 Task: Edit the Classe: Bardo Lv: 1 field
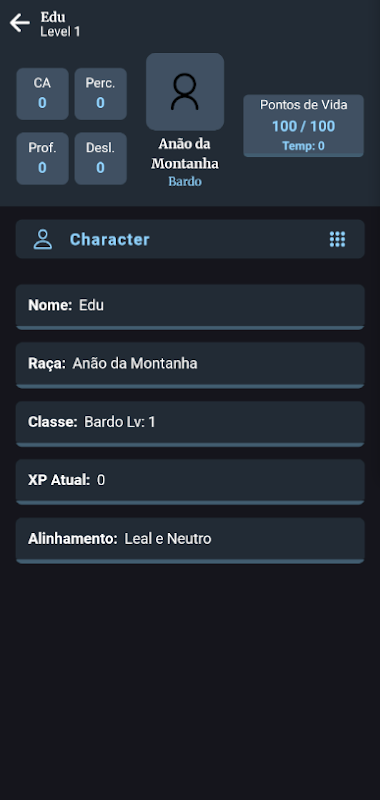190,423
